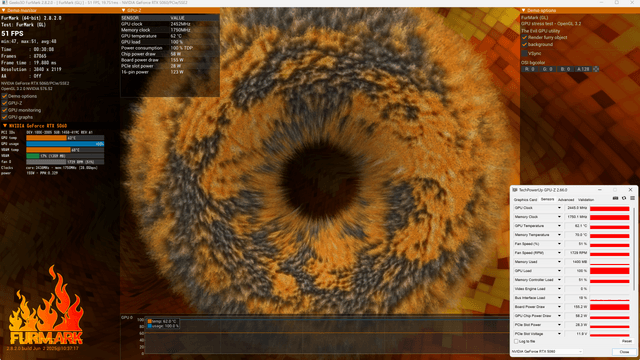Open the GPU Load sensor dropdown
Viewport: 640px width, 360px height.
pyautogui.click(x=559, y=271)
